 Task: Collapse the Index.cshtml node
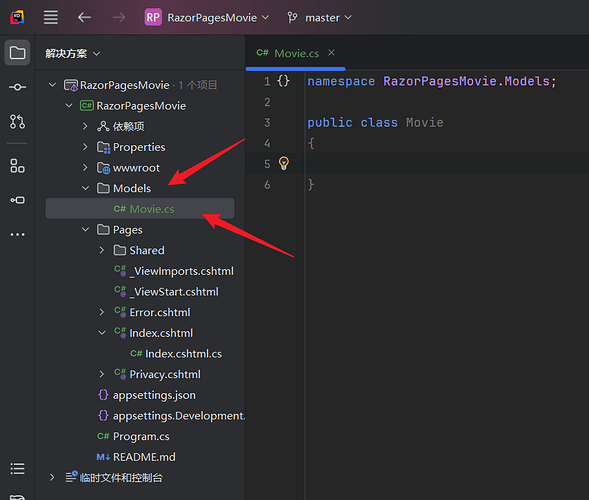(x=102, y=333)
